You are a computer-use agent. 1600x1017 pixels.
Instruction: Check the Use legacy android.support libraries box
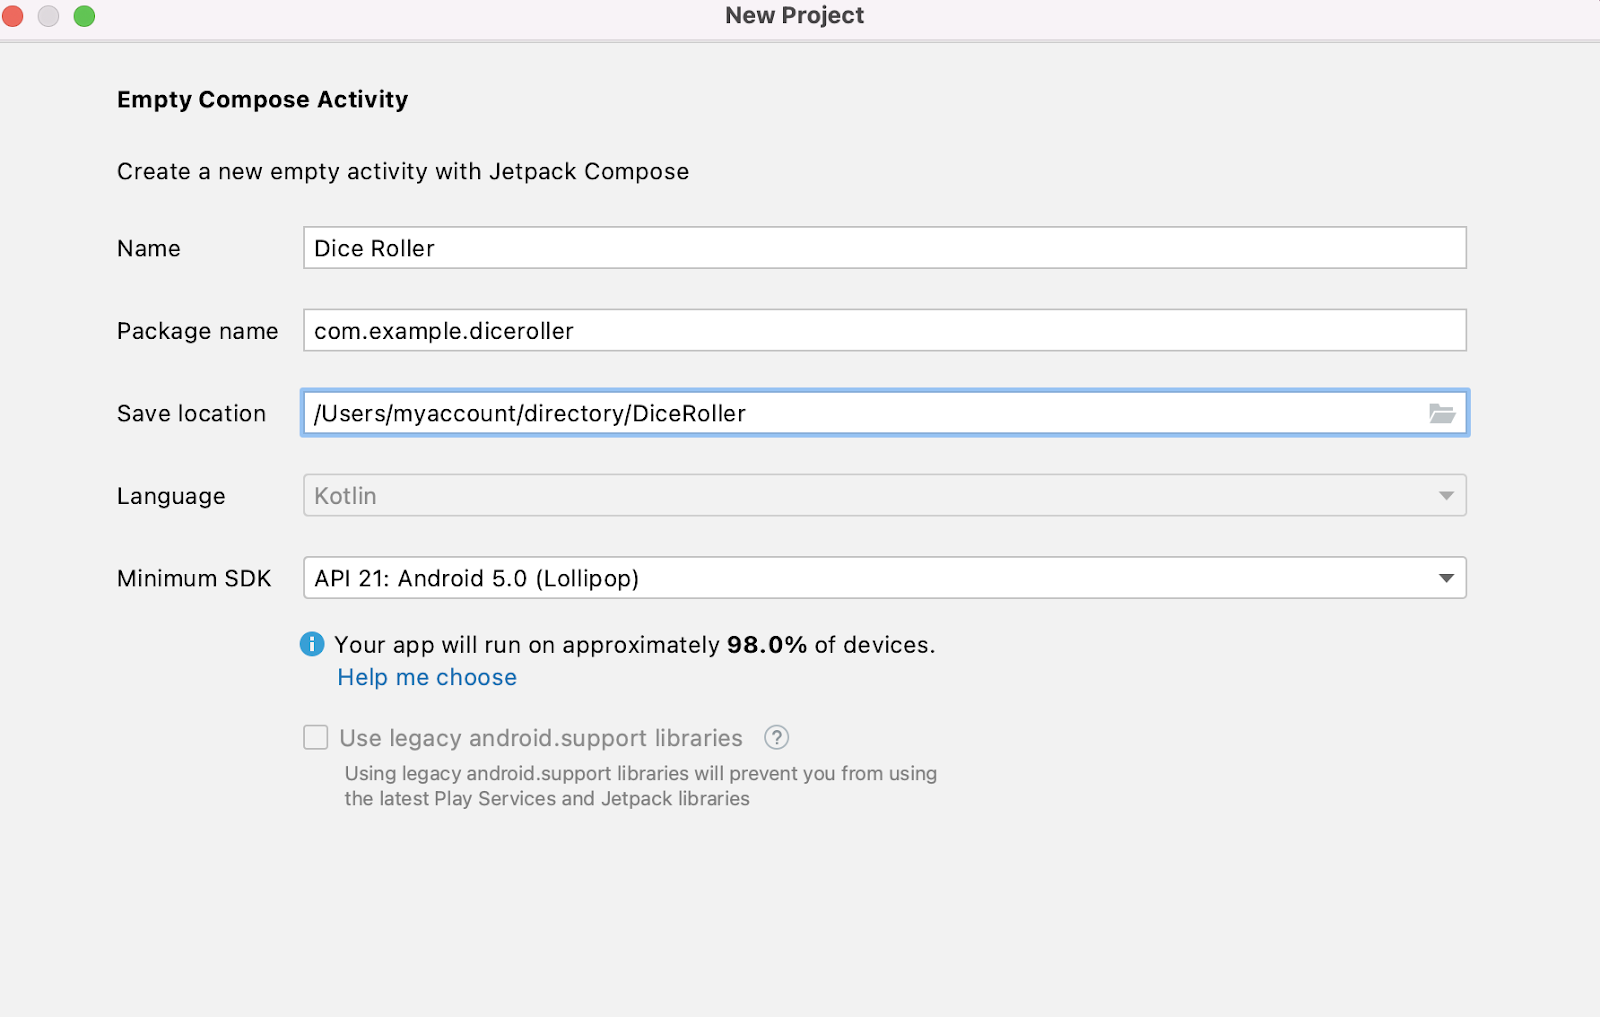(315, 737)
